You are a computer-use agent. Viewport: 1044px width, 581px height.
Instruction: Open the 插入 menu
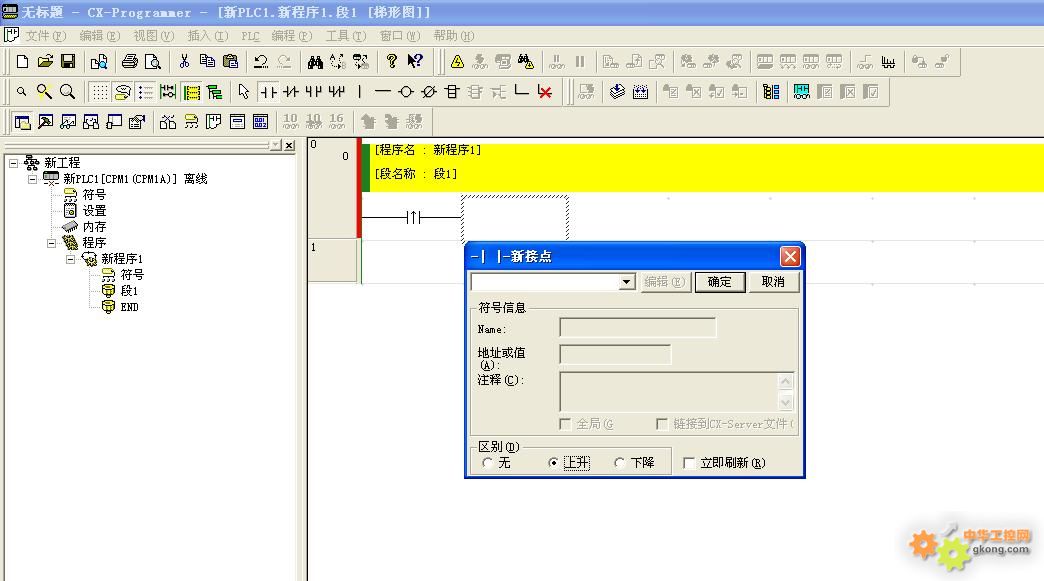pos(208,36)
